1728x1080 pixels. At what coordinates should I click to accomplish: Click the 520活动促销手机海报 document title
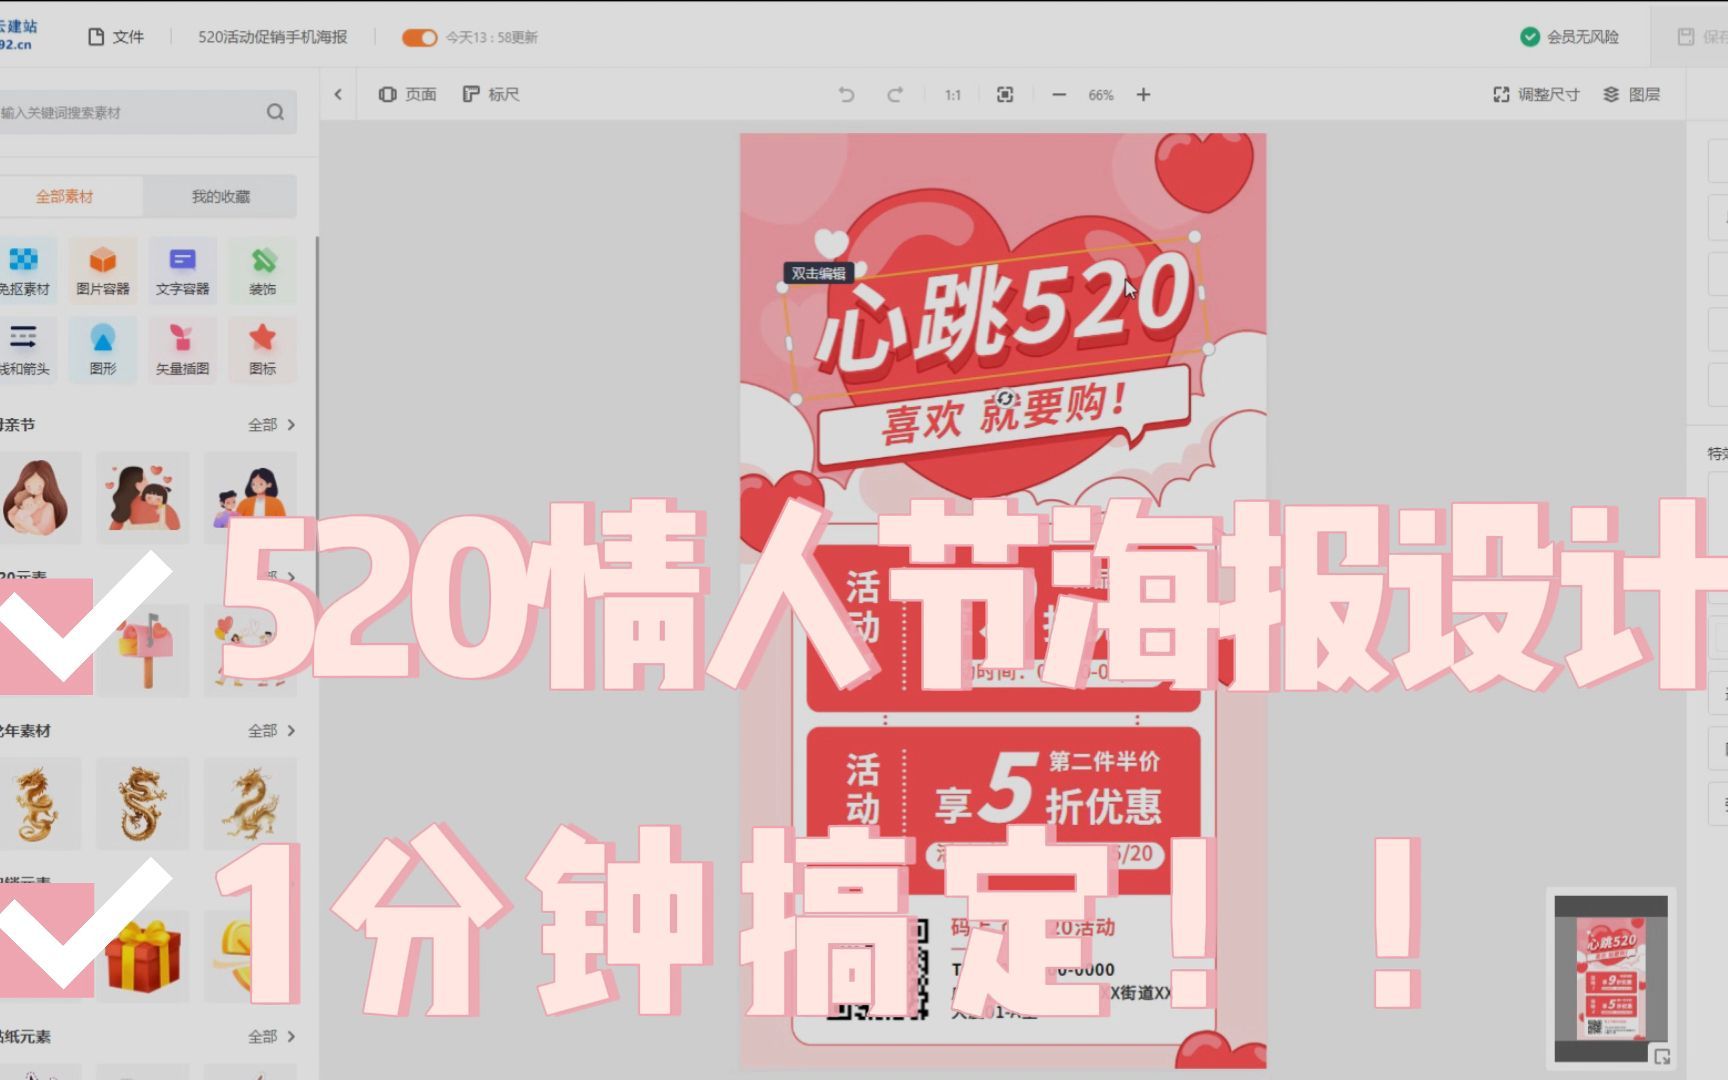[x=272, y=37]
